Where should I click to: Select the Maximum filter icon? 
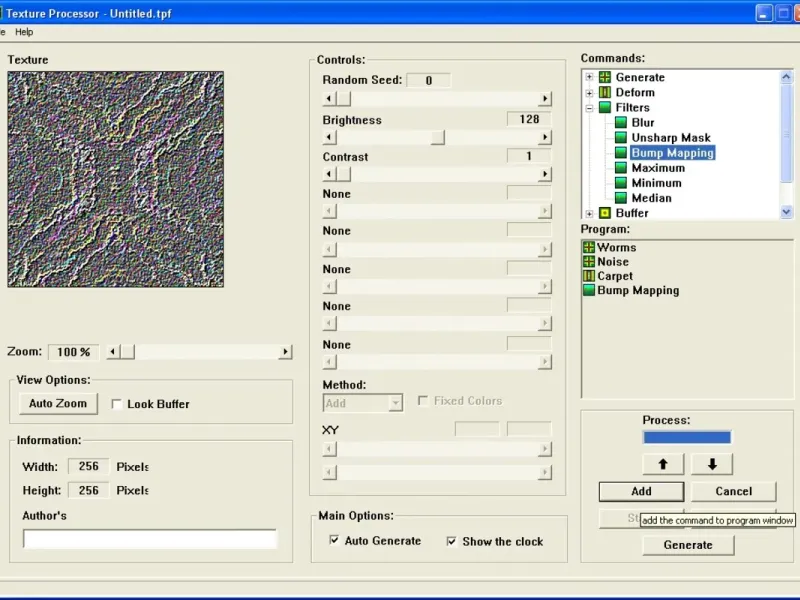pyautogui.click(x=620, y=168)
